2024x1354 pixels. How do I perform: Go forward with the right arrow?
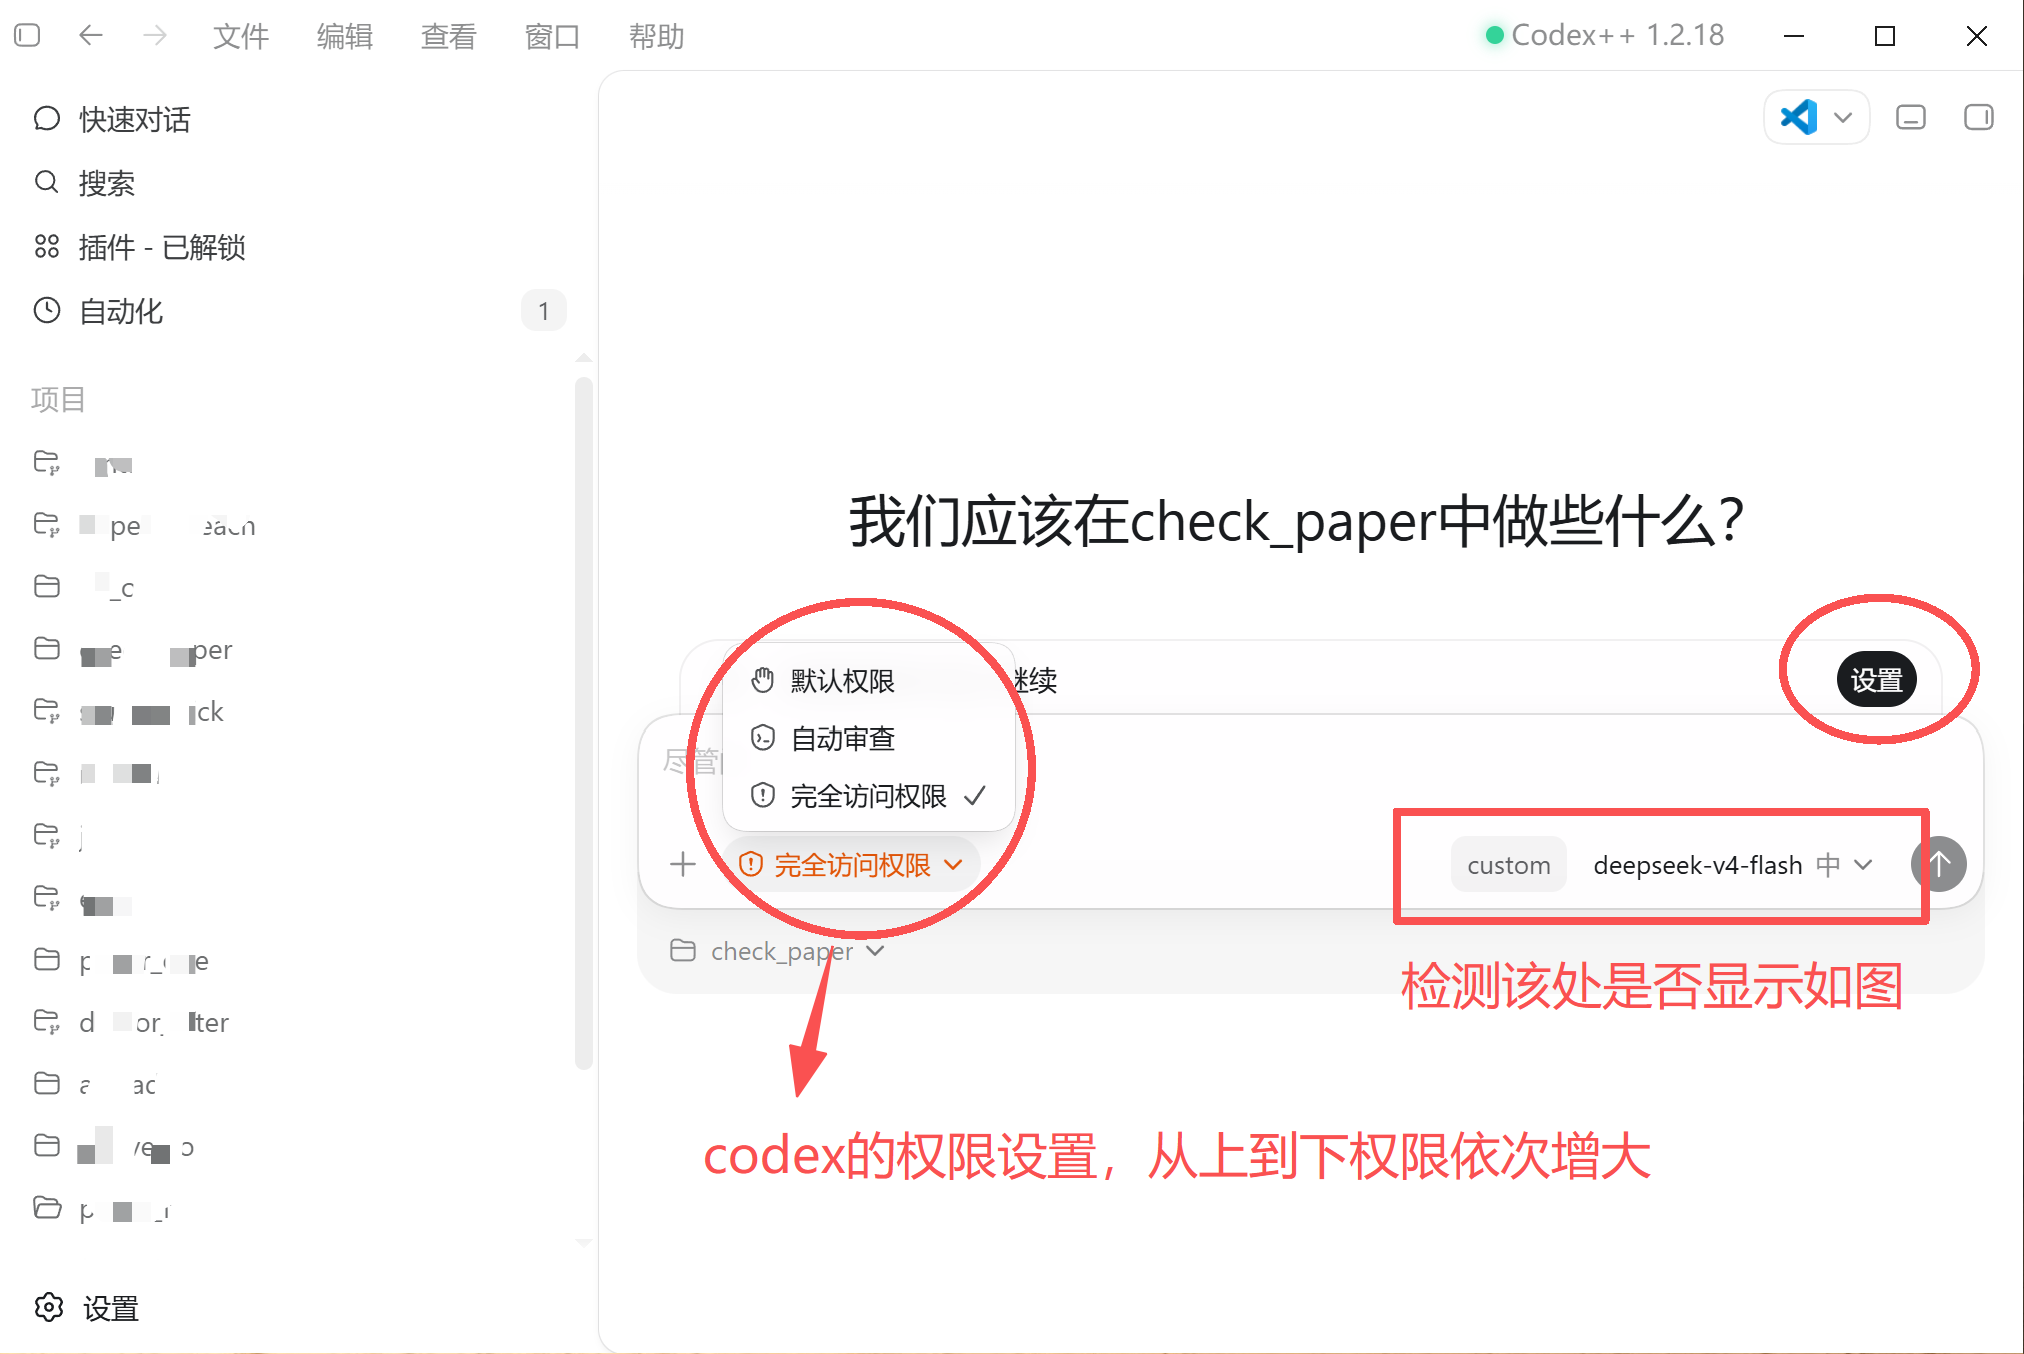pos(155,35)
